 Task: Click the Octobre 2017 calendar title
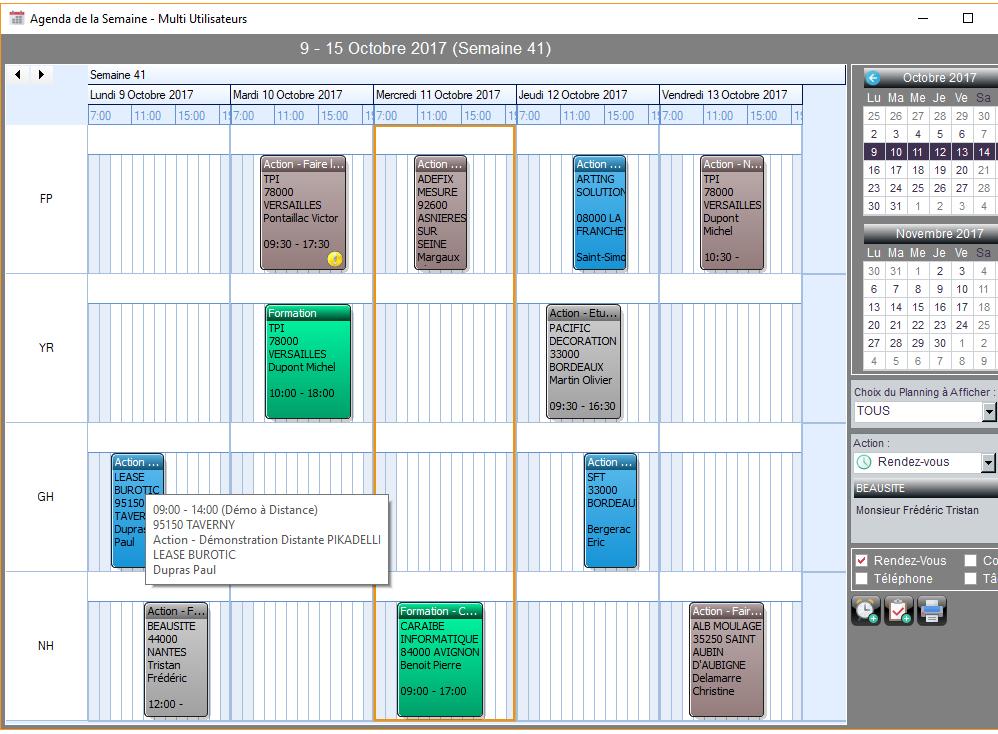pos(939,78)
